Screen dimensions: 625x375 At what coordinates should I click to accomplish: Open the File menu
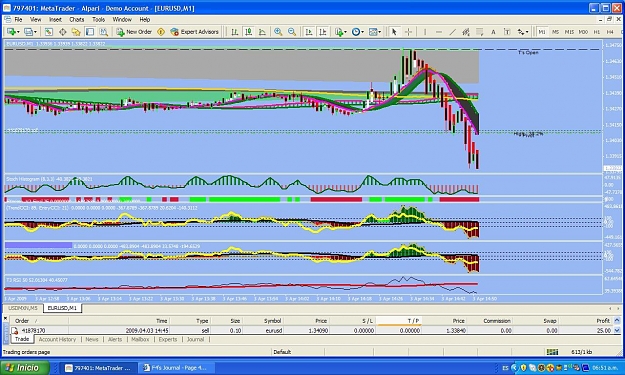point(18,20)
